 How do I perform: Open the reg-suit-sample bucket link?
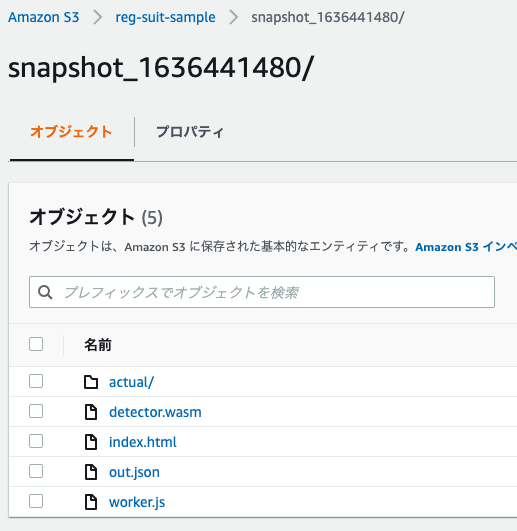(x=165, y=17)
